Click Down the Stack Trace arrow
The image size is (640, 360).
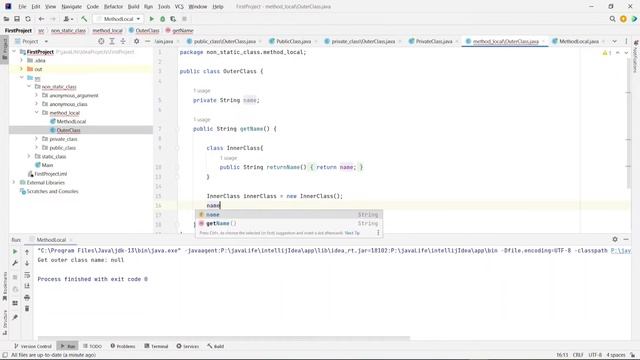(x=27, y=263)
